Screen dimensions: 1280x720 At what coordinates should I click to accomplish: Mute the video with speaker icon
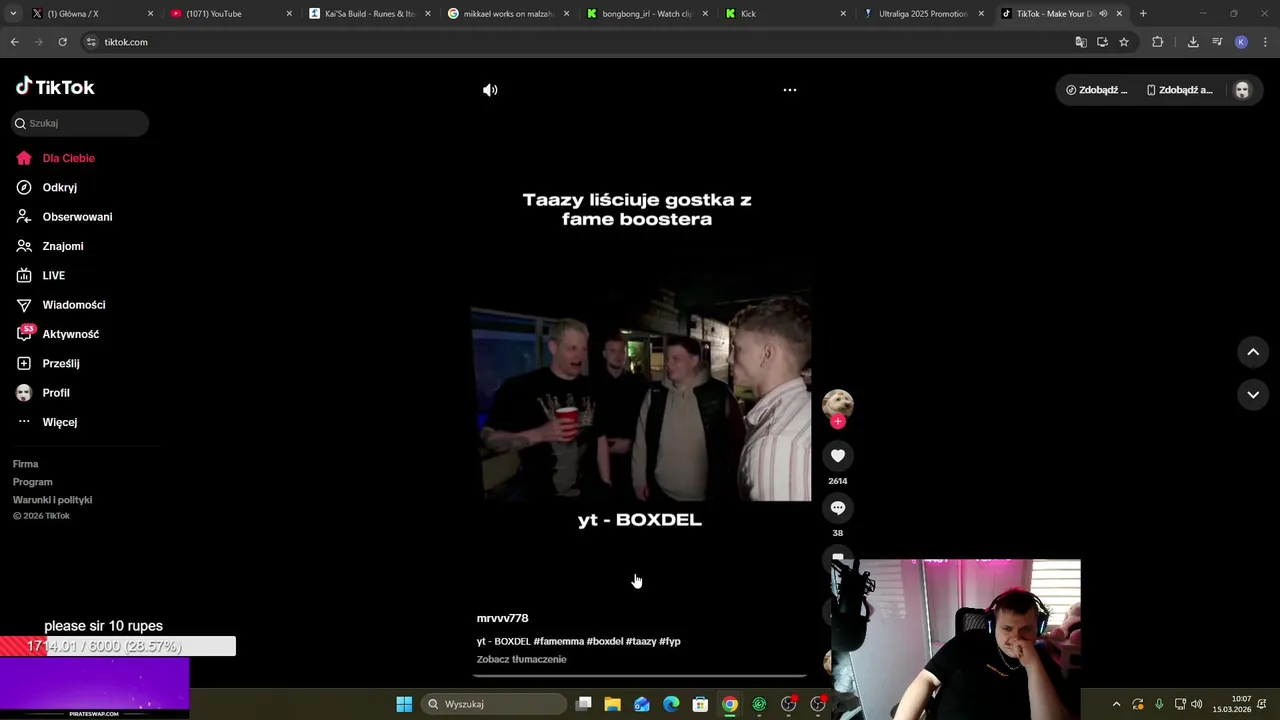(x=490, y=90)
